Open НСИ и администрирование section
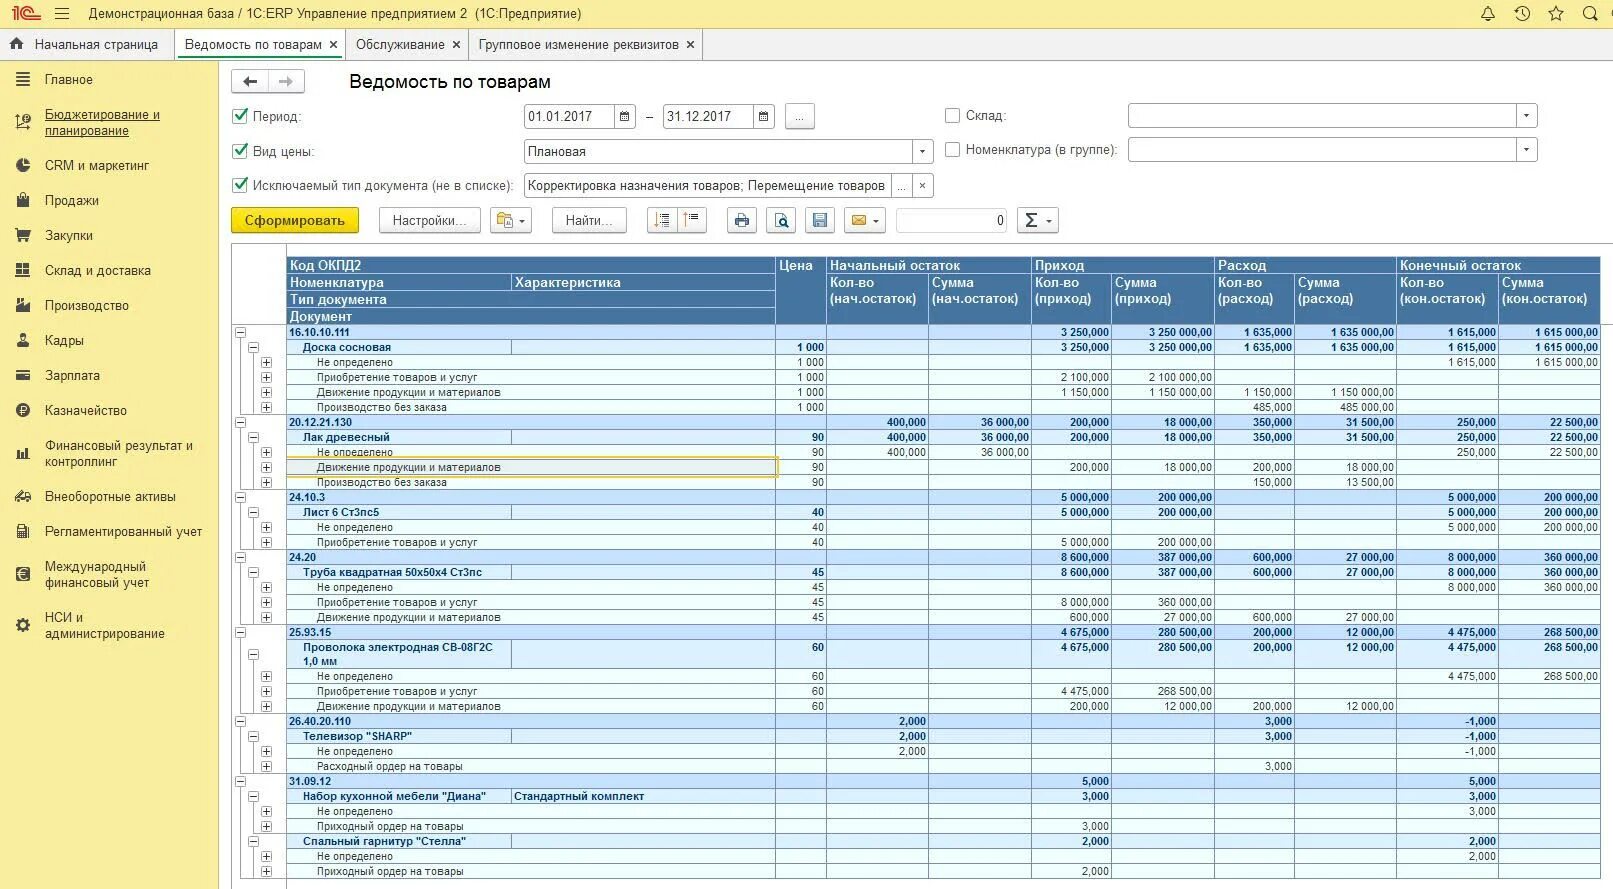Screen dimensions: 1613x889 click(104, 625)
